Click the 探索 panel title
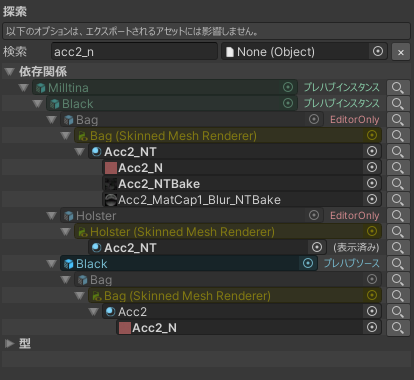414x380 pixels. point(15,12)
